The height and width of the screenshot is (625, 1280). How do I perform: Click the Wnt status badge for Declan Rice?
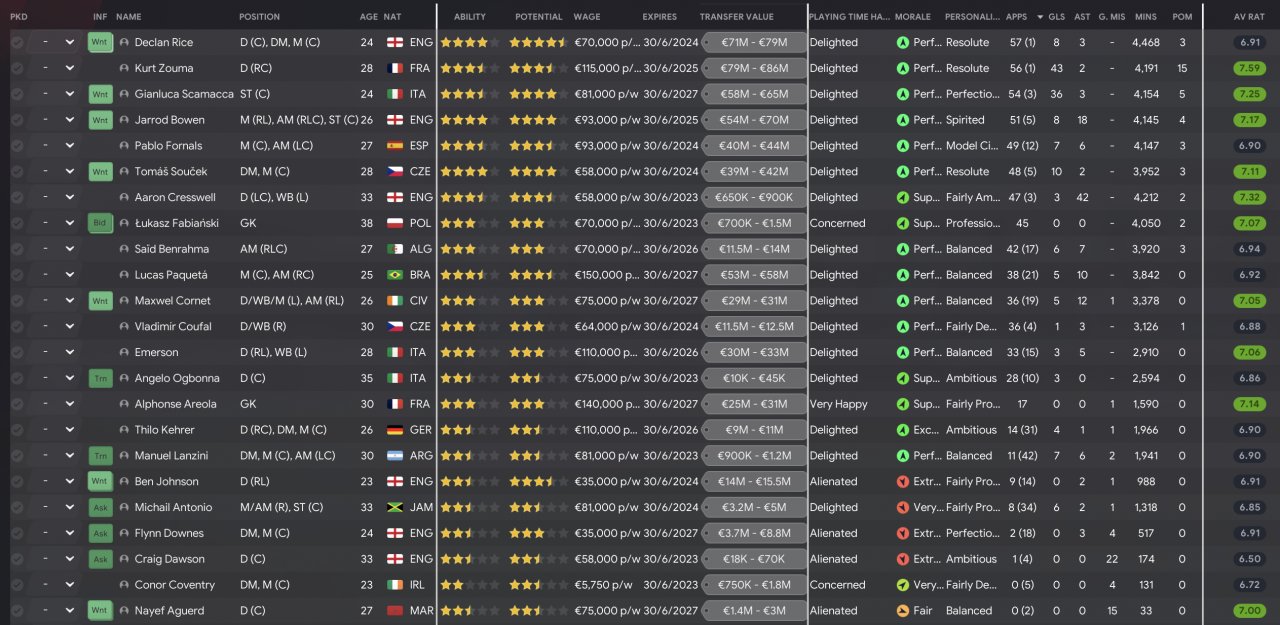tap(99, 42)
